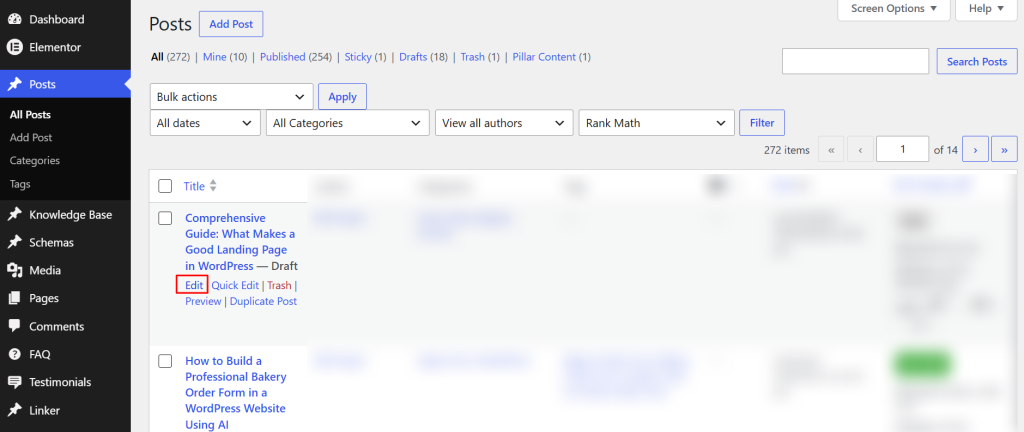
Task: Sort by the Title column header
Action: 194,186
